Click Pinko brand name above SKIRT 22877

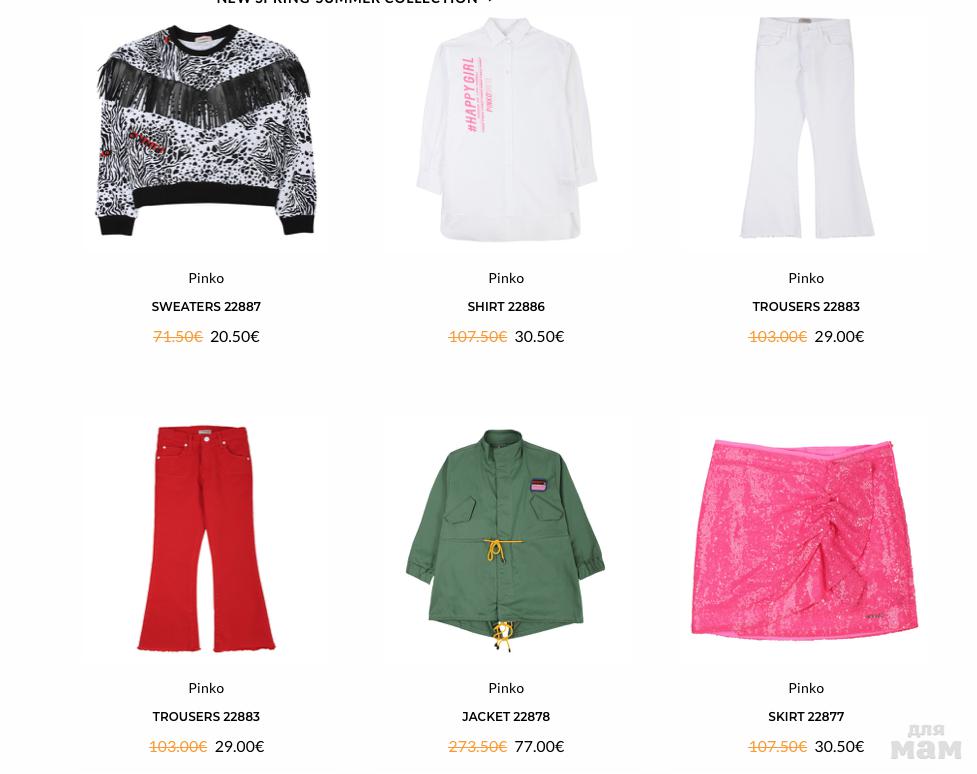pos(806,688)
